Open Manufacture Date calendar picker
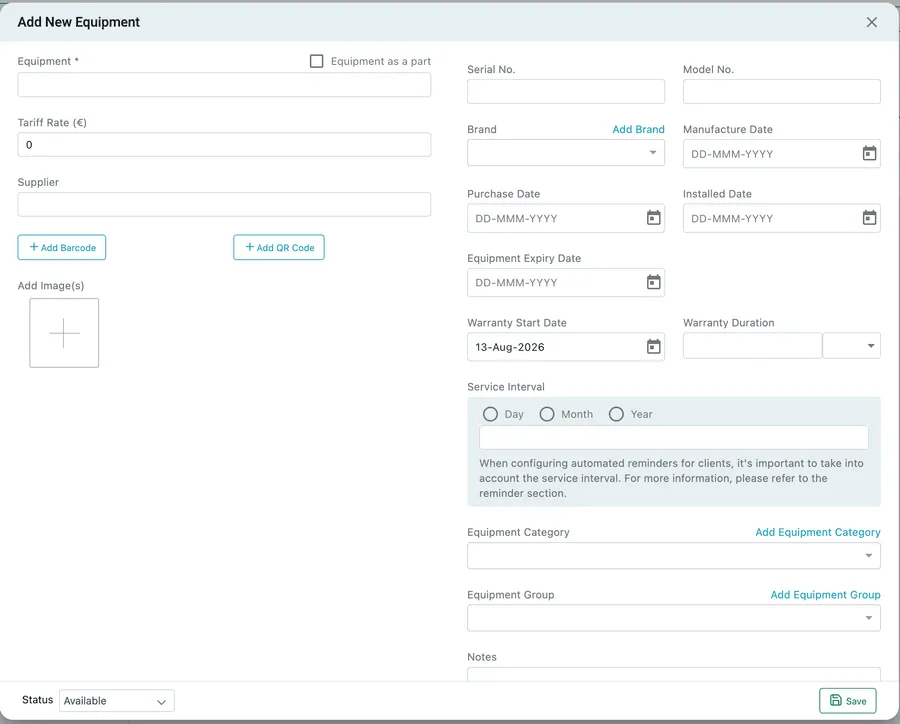The width and height of the screenshot is (900, 724). [869, 153]
